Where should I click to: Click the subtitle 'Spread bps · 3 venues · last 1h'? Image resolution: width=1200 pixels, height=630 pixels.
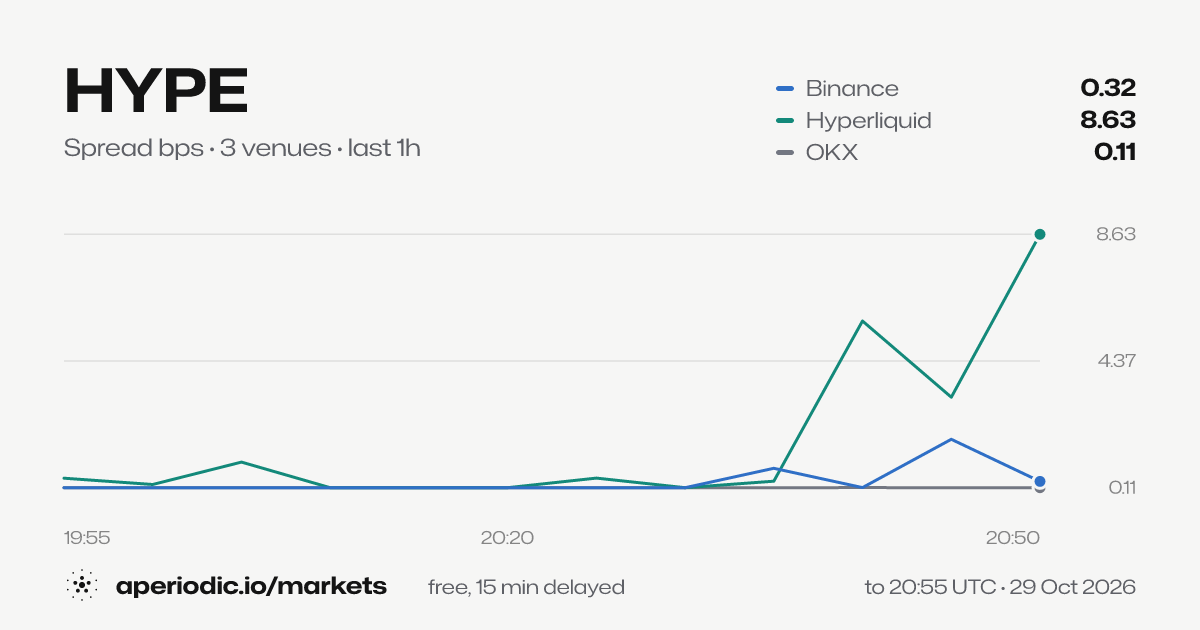242,149
